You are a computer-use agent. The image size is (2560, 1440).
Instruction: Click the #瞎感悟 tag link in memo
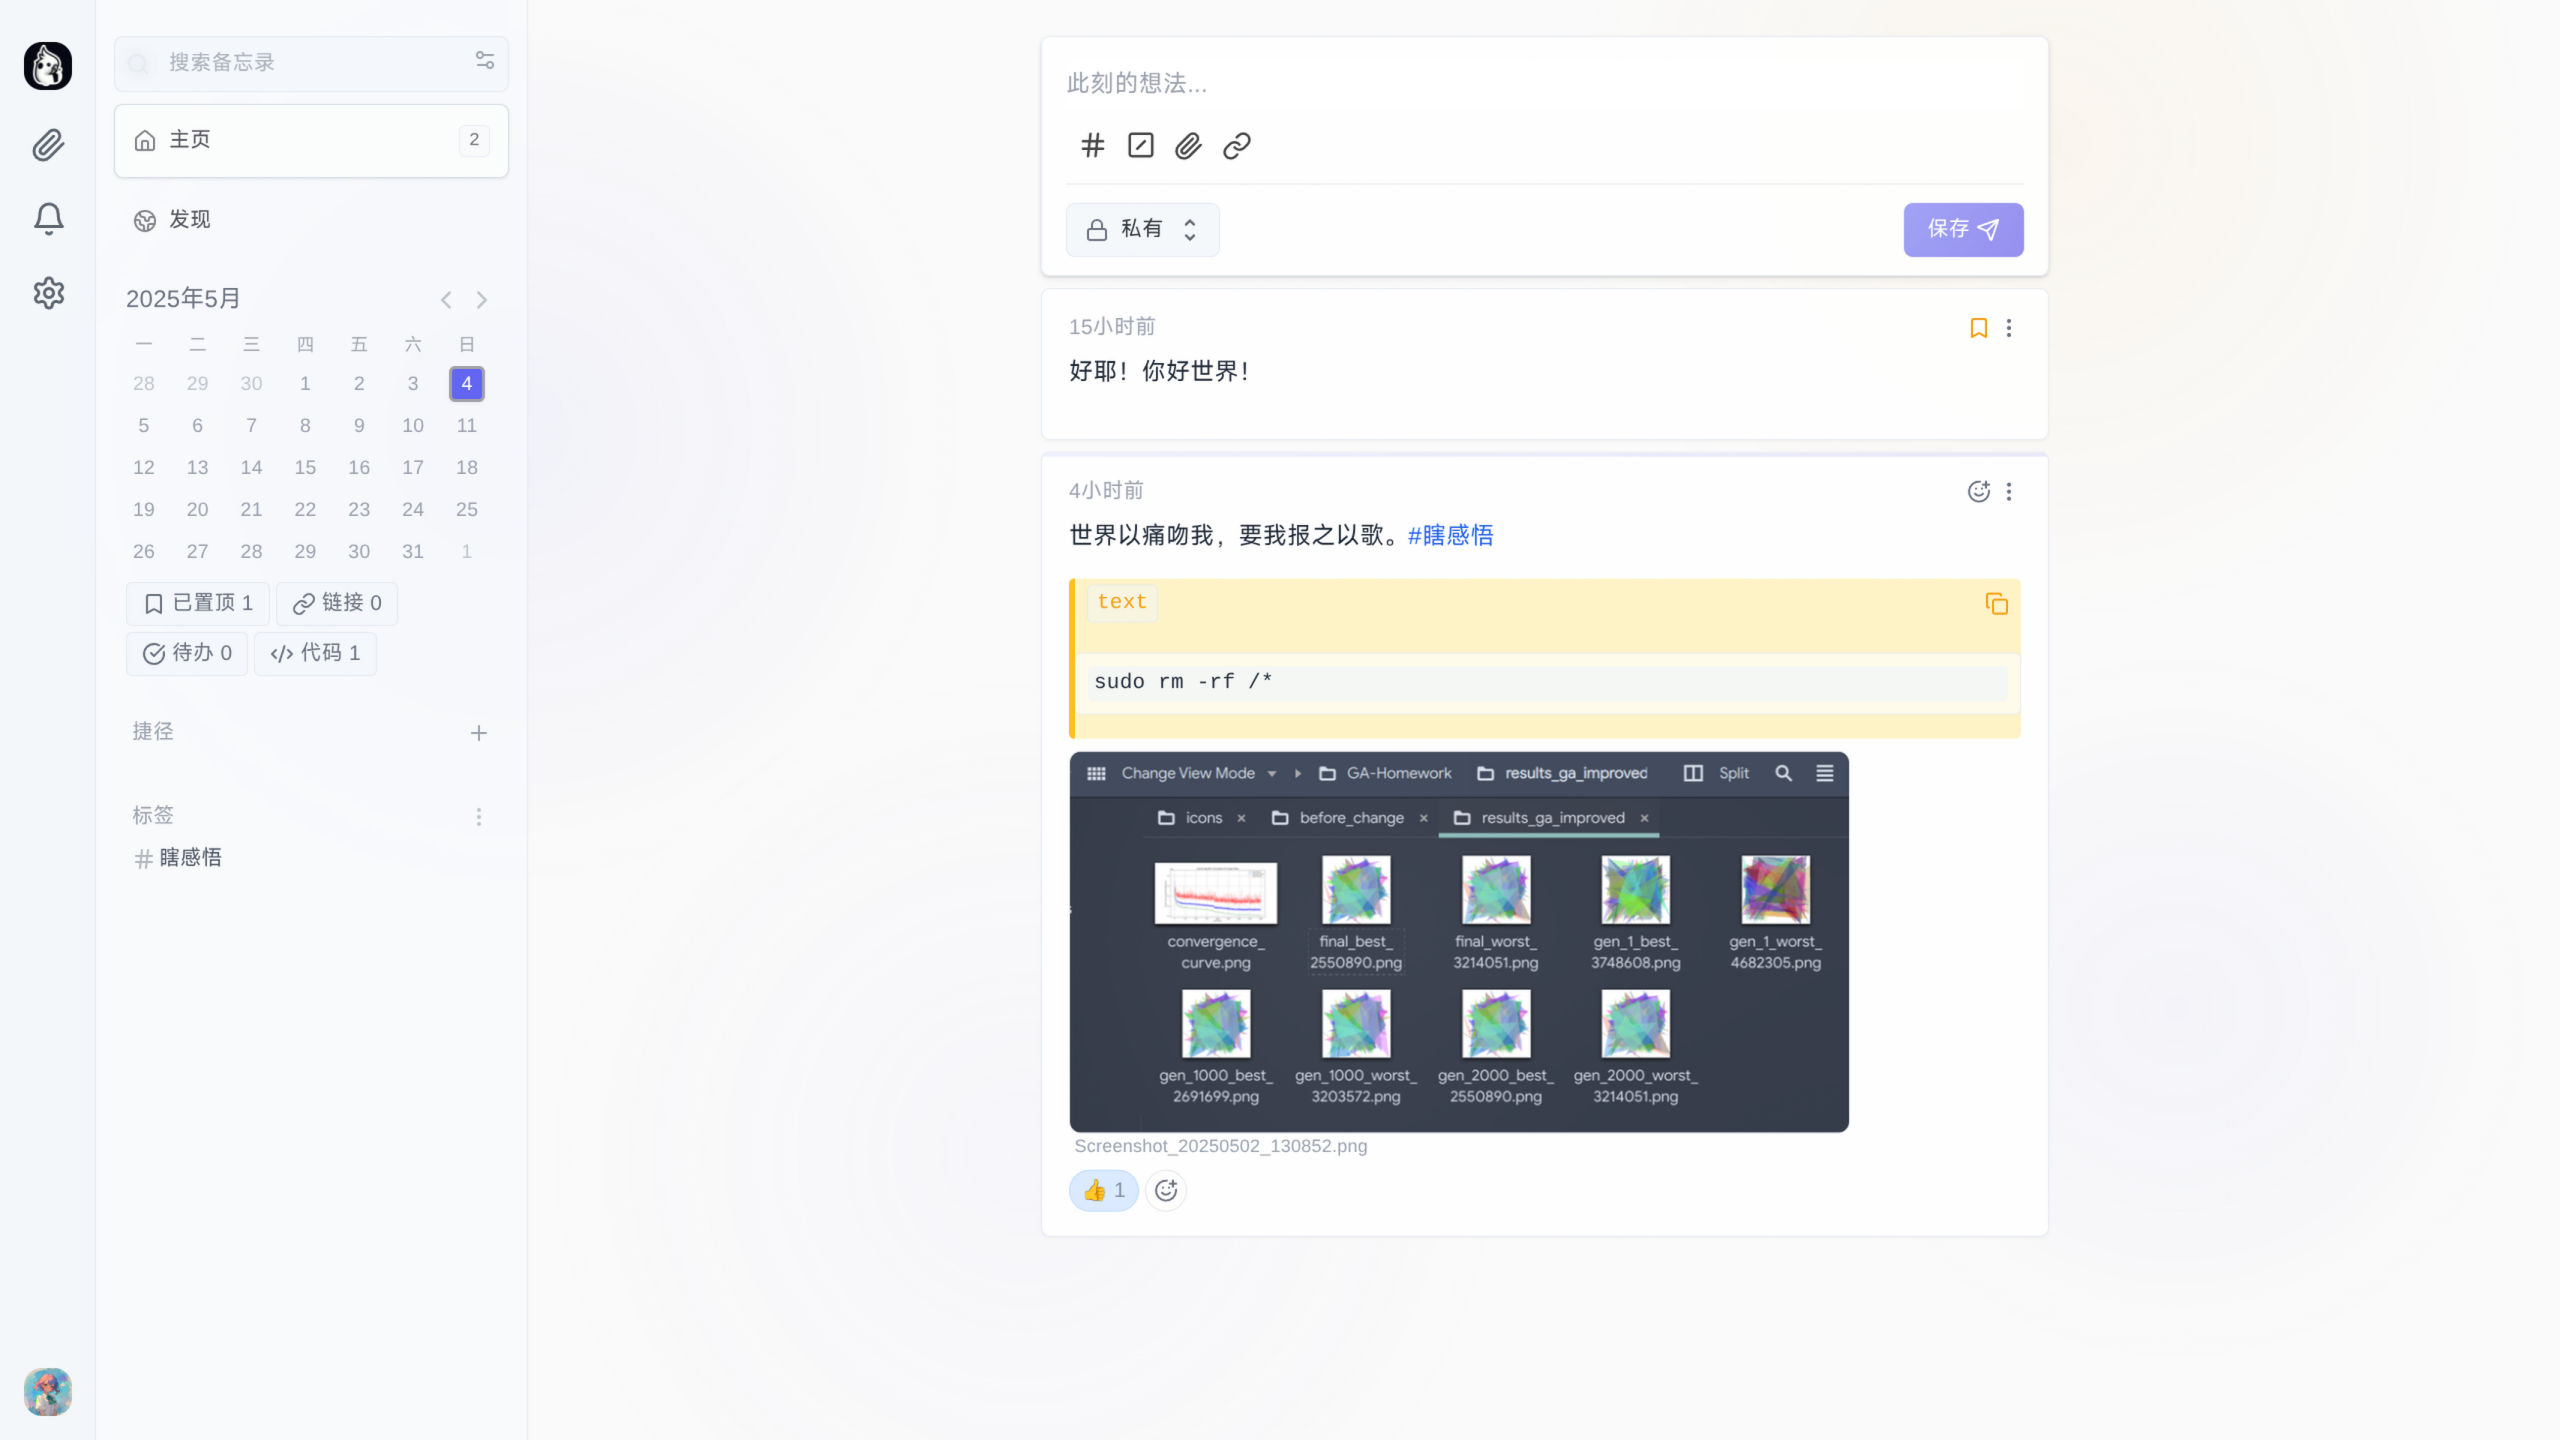[x=1450, y=535]
